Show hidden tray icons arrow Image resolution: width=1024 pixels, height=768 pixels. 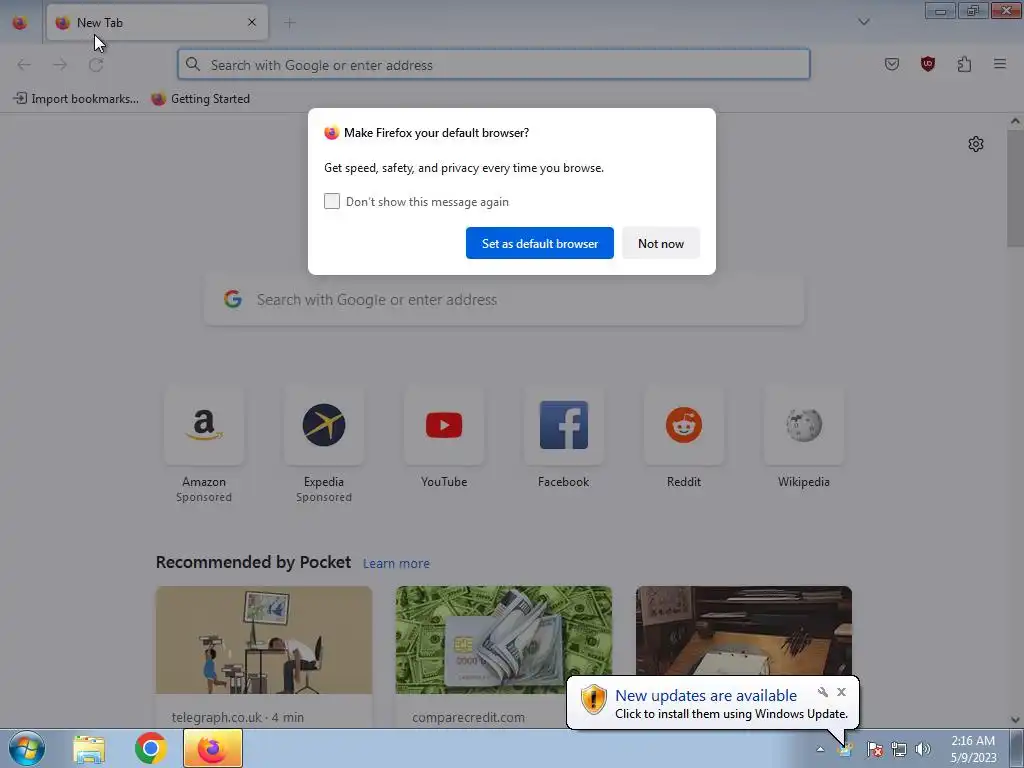click(820, 749)
